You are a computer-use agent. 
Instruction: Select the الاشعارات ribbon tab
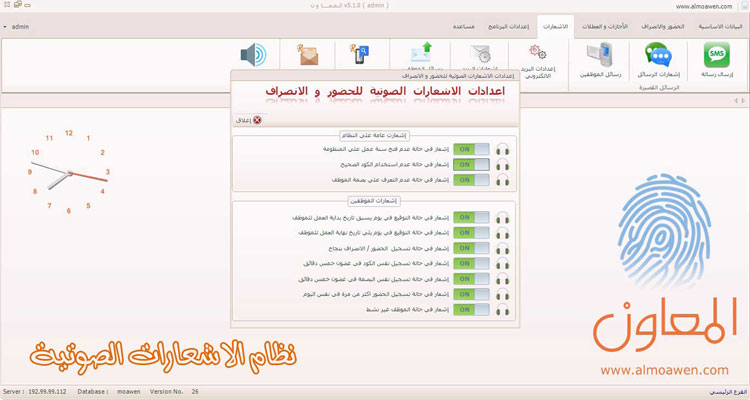click(x=555, y=27)
